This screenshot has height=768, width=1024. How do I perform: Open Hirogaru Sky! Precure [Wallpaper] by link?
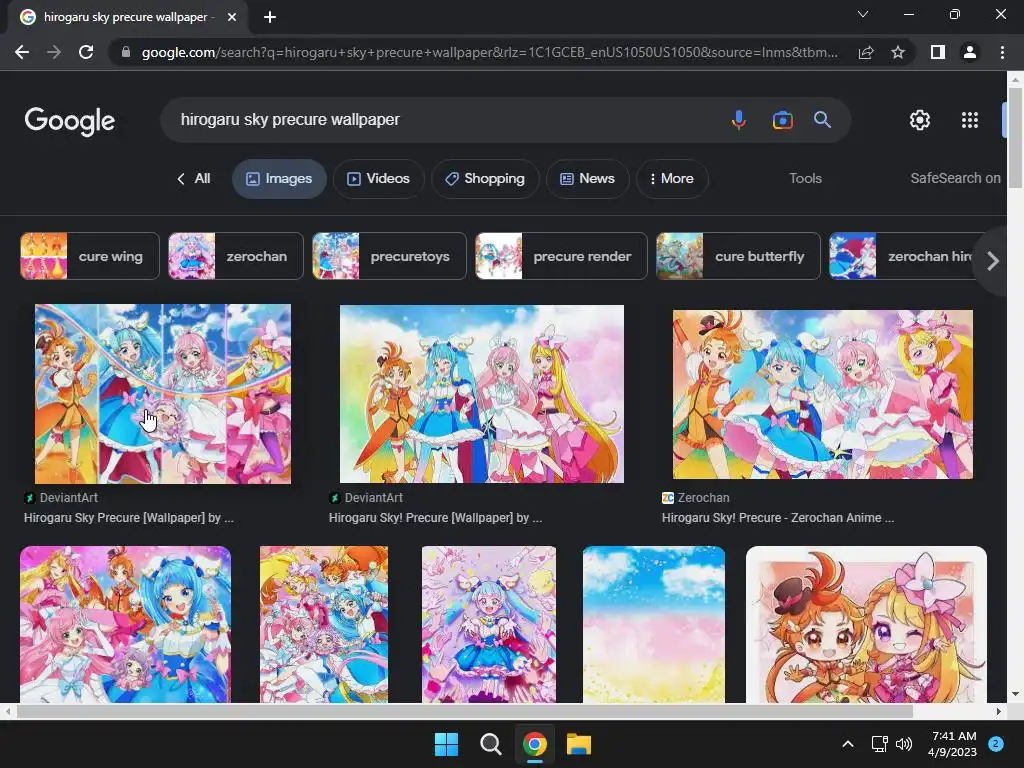(436, 518)
